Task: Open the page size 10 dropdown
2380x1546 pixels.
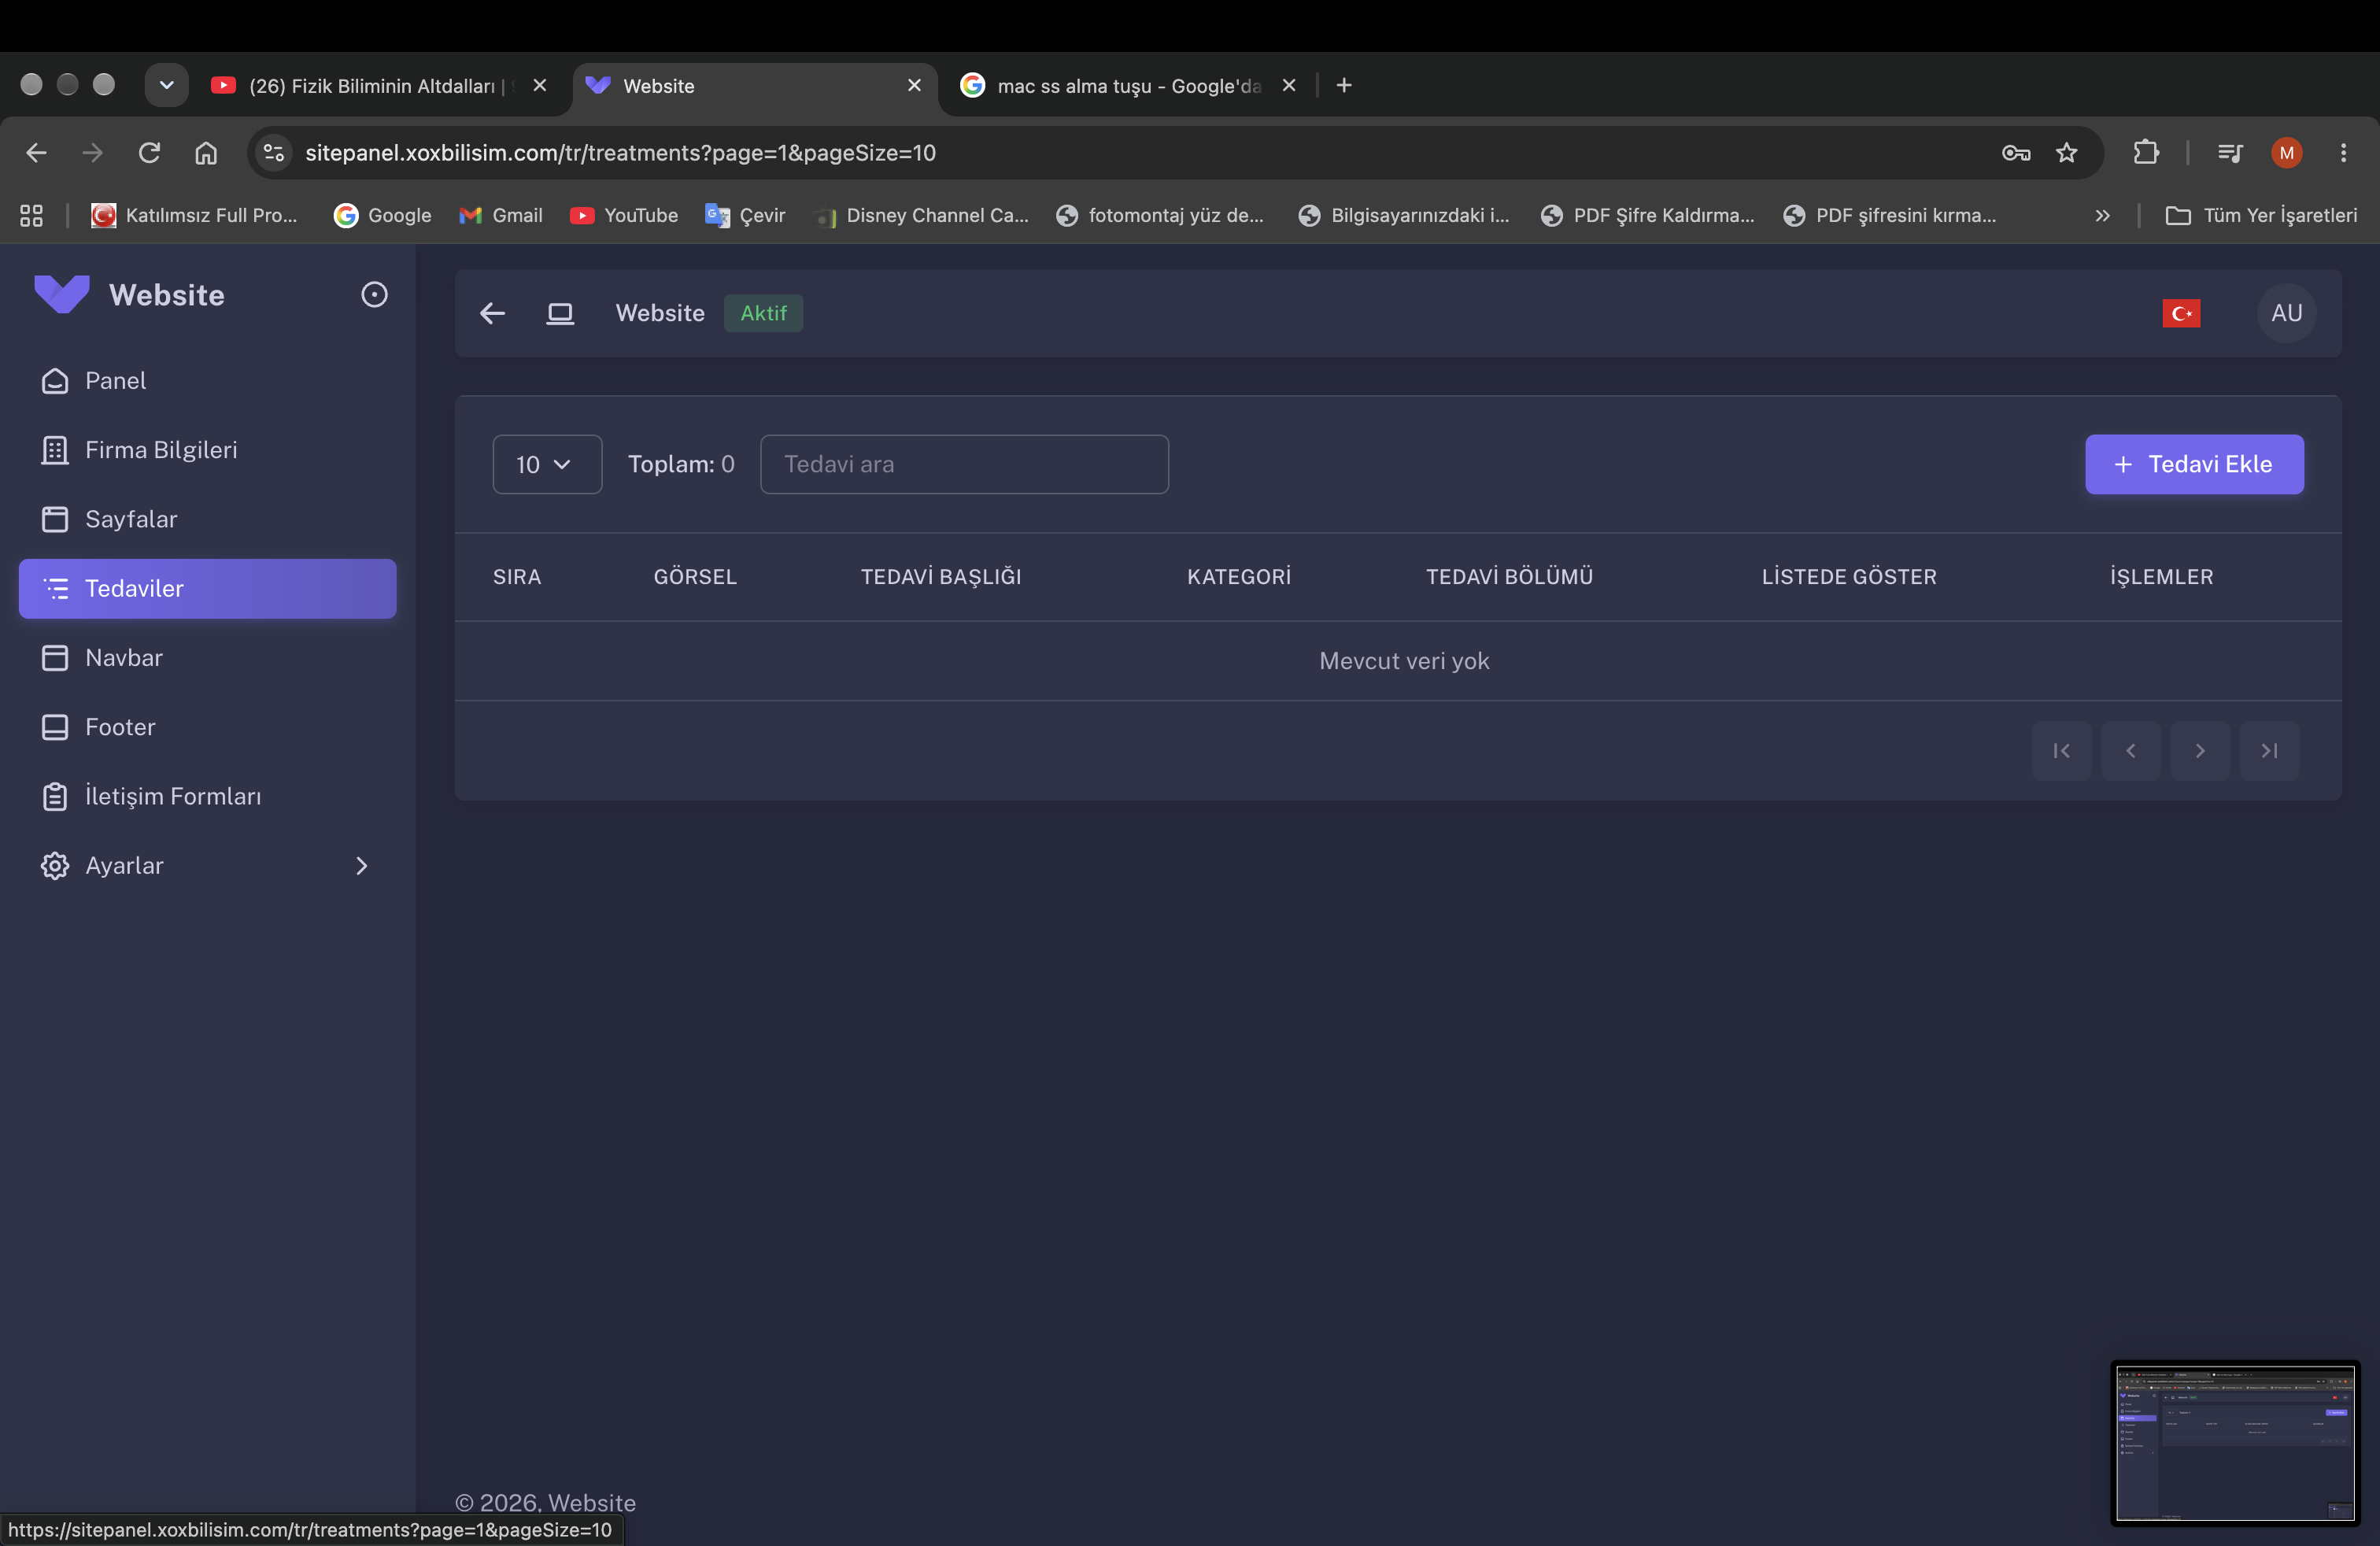Action: coord(547,464)
